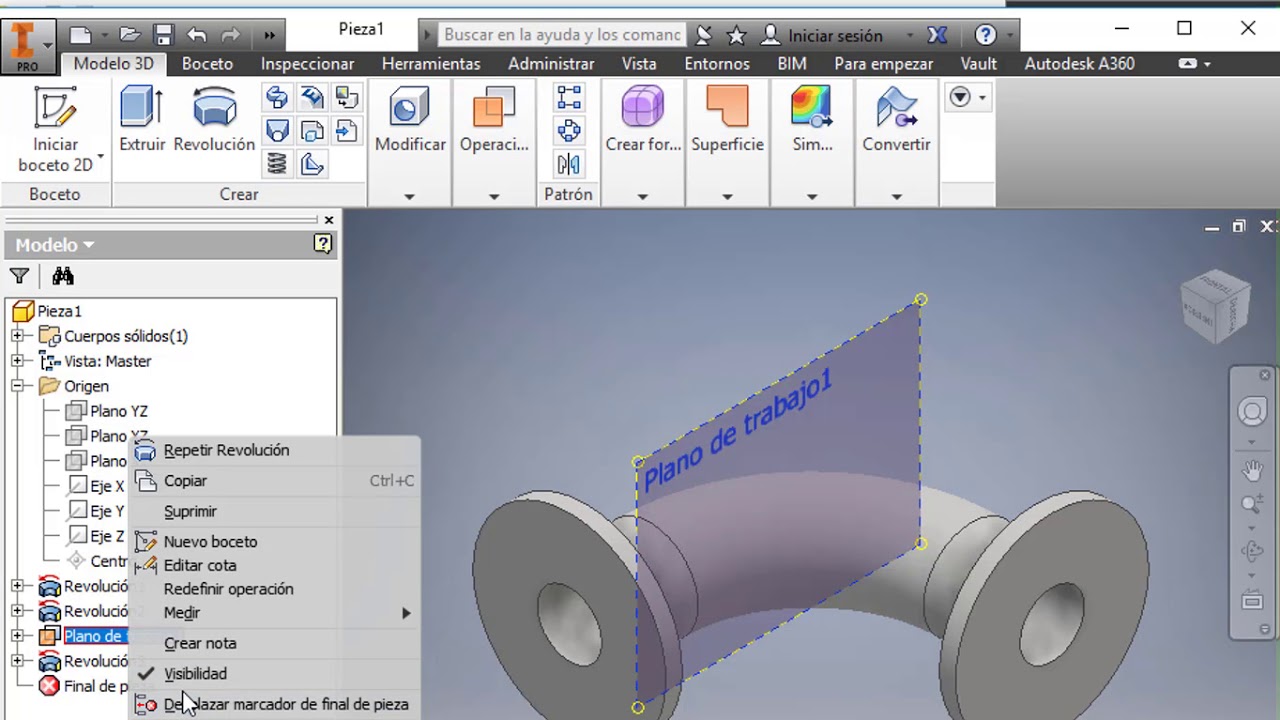Open the Entornos tab

717,63
